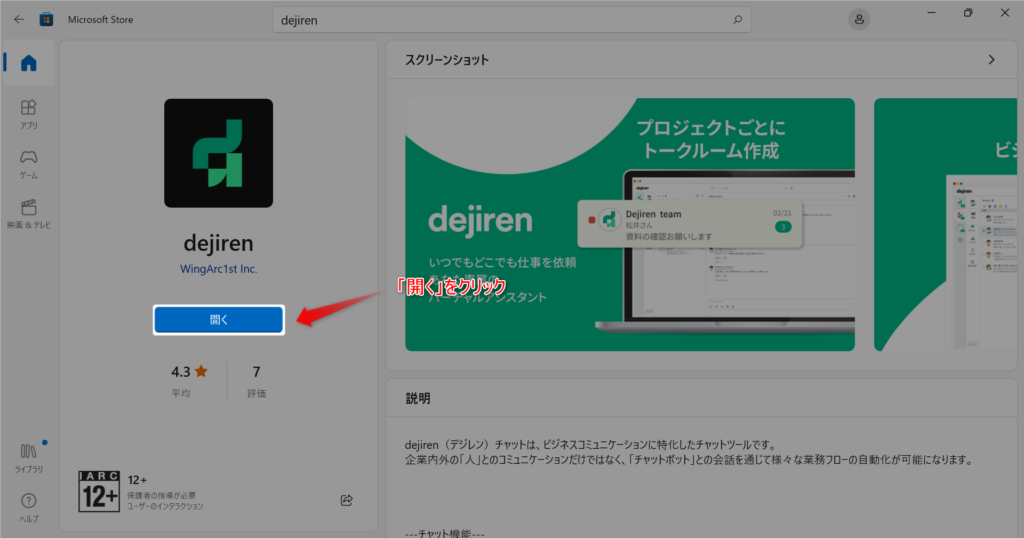Open ライブラリ in the sidebar
Screen dimensions: 1024x538
[28, 458]
